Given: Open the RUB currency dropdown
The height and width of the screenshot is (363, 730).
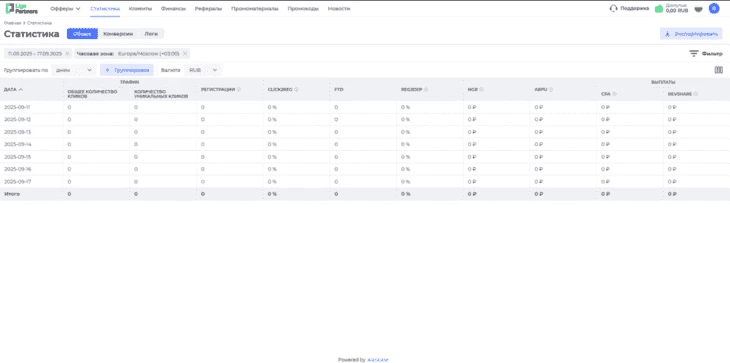Looking at the screenshot, I should tap(203, 70).
